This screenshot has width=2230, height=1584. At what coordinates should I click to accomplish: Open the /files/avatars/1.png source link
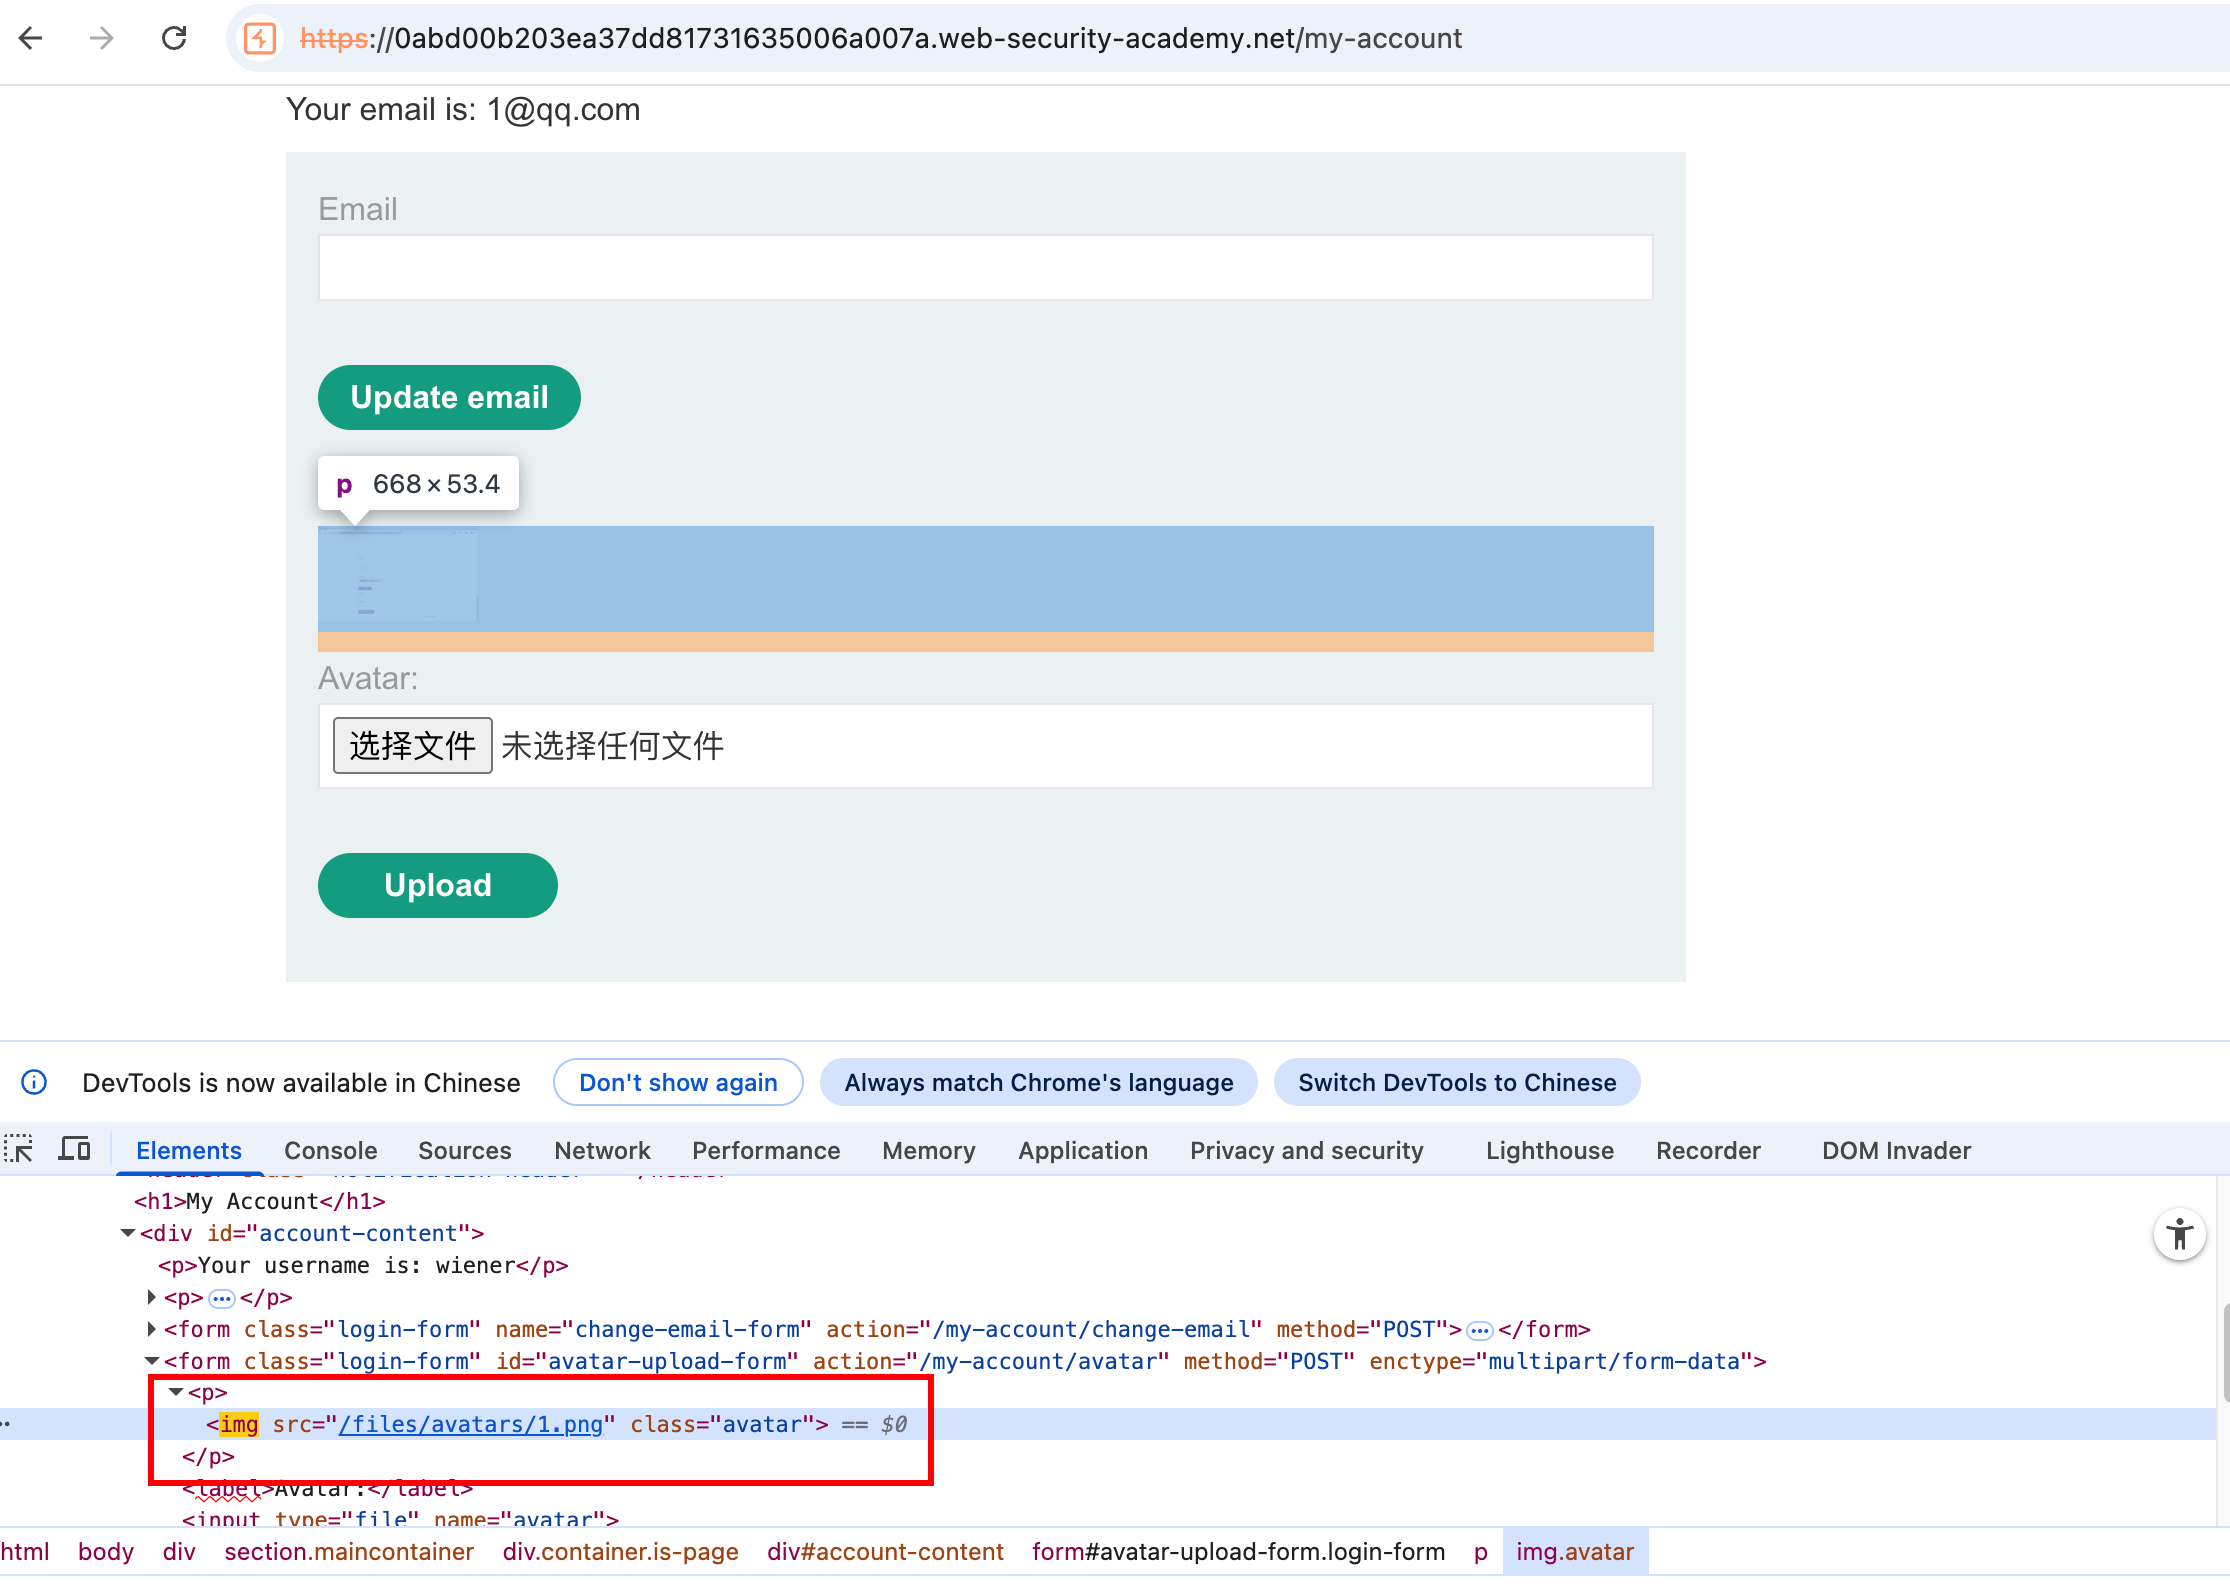[471, 1424]
